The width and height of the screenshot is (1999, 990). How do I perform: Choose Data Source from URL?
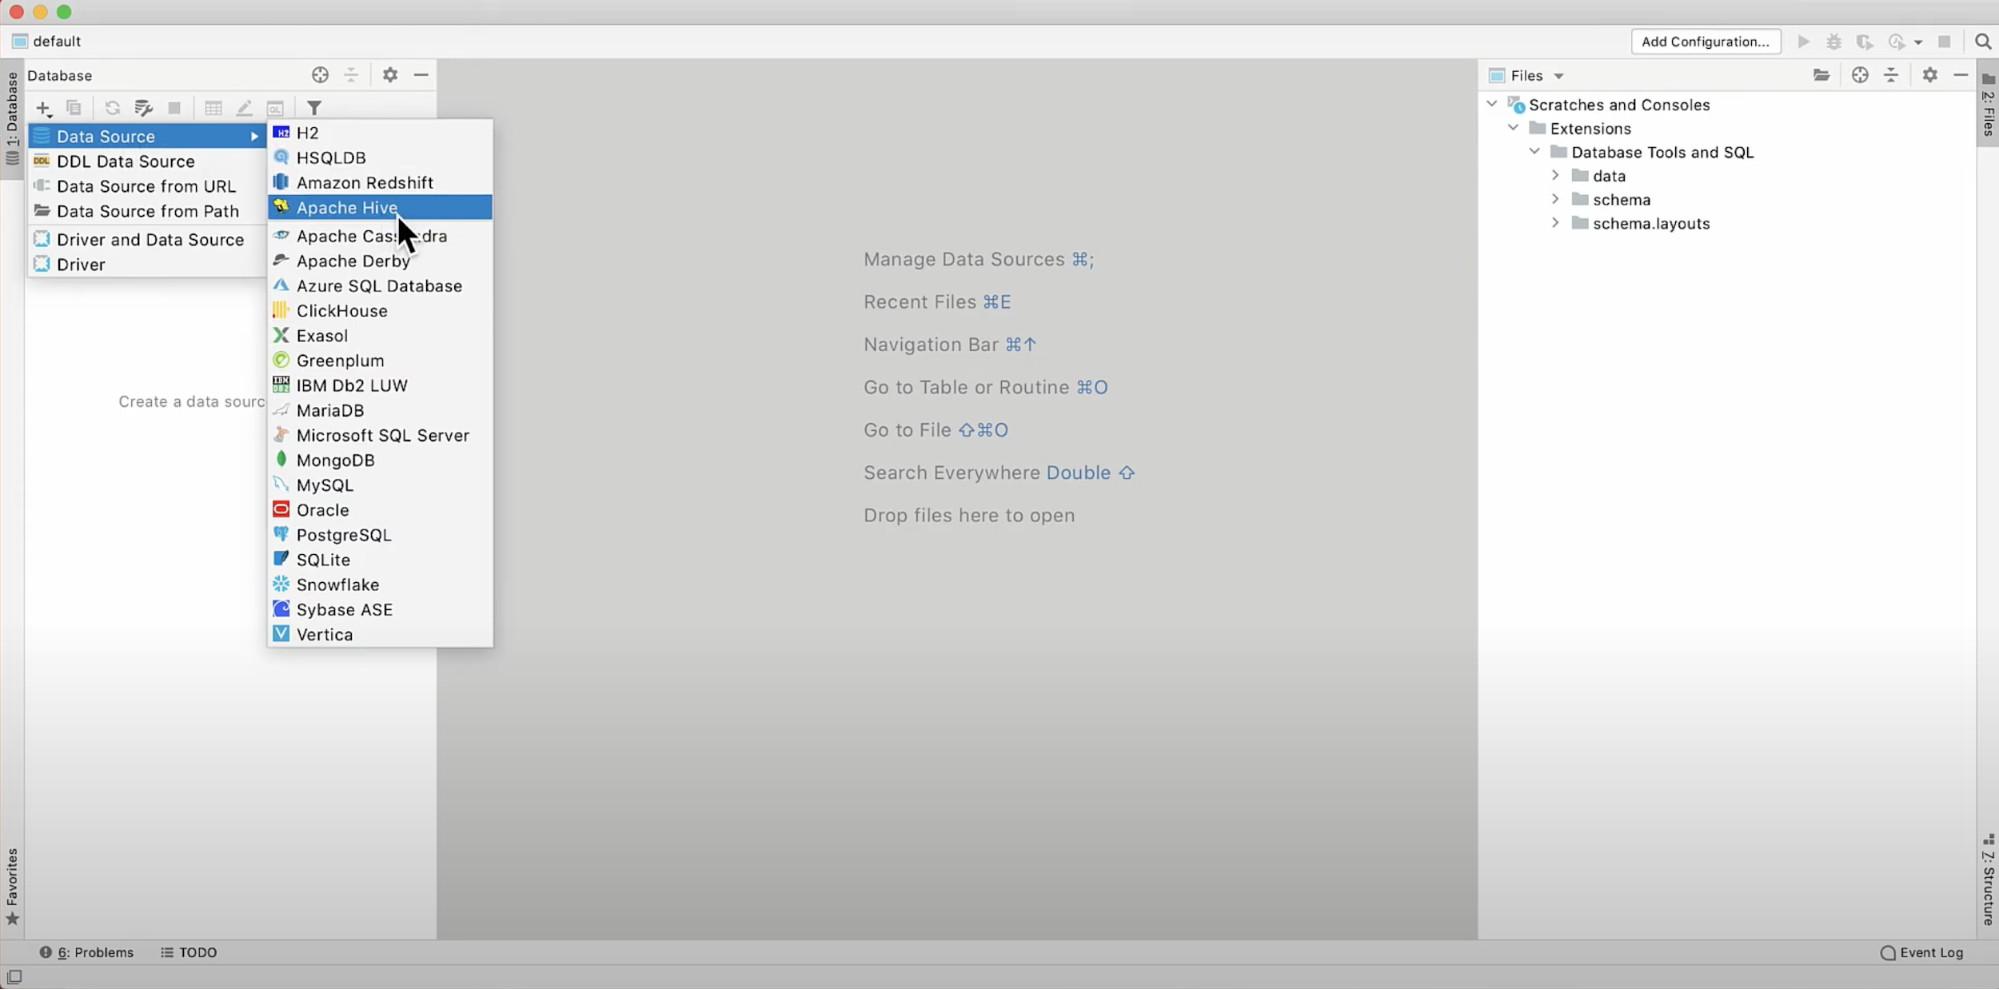(147, 186)
